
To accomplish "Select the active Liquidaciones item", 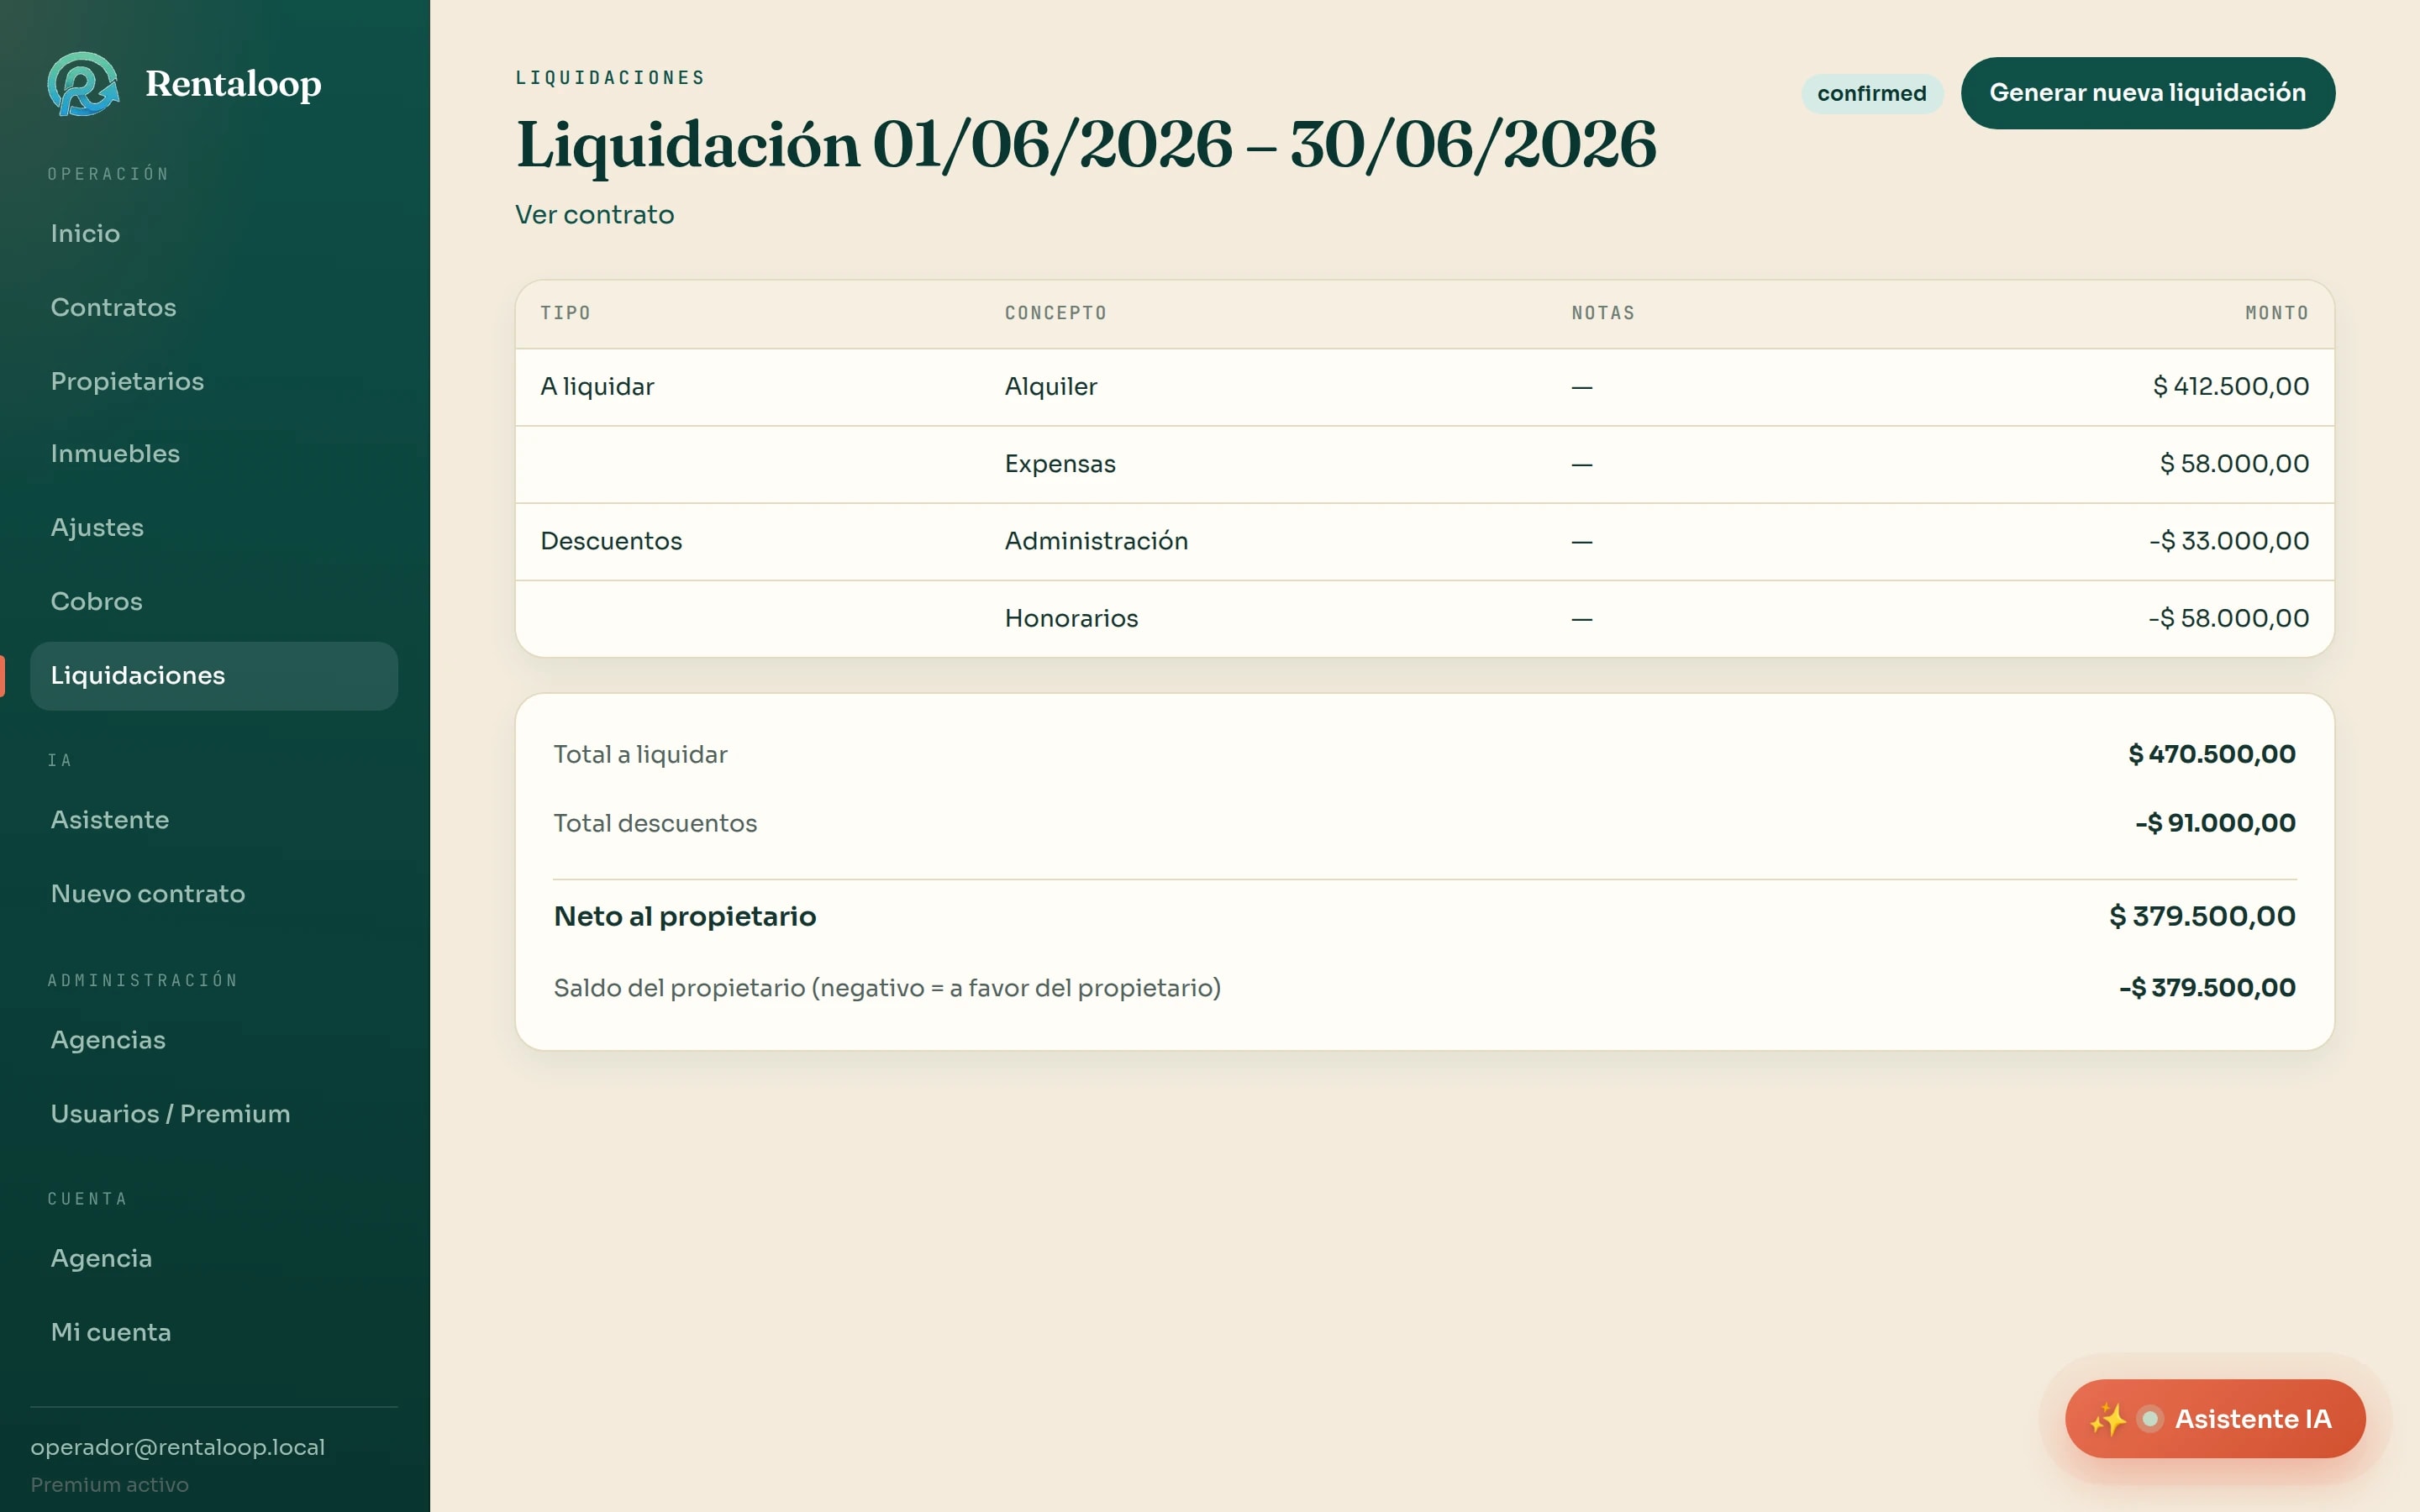I will (x=214, y=676).
